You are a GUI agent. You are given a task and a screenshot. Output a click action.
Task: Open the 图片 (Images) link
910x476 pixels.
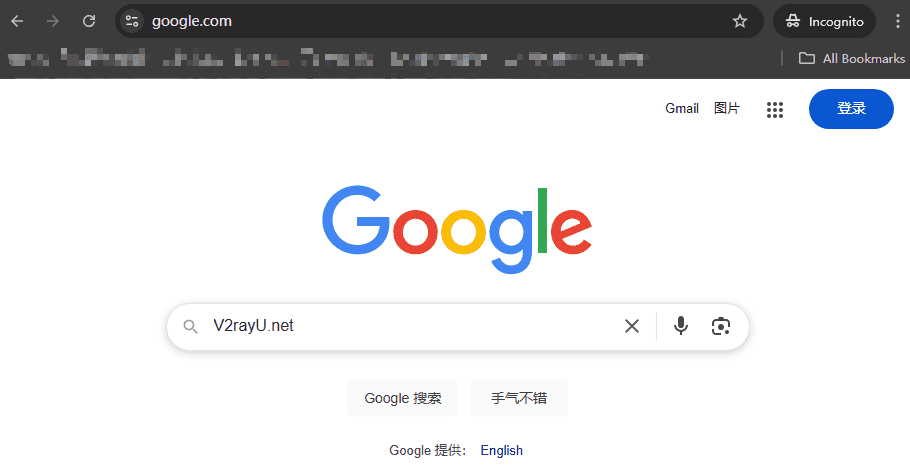[727, 109]
